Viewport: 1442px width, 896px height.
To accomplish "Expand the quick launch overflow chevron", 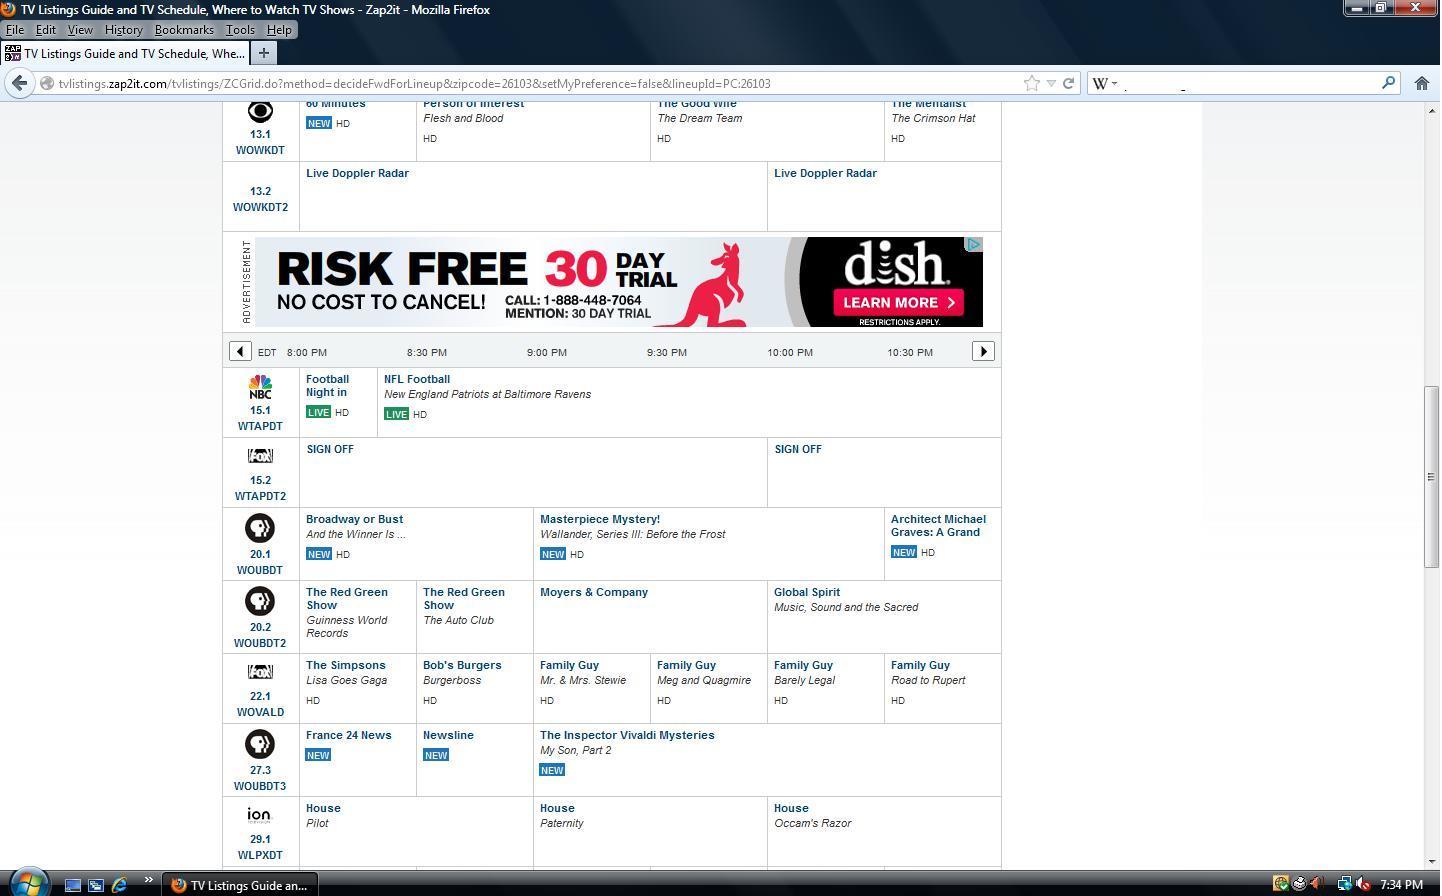I will click(x=148, y=880).
